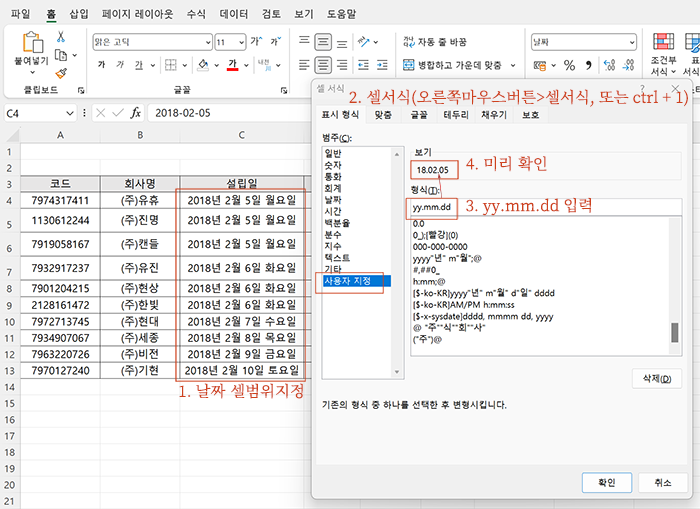The image size is (700, 509).
Task: Click the top align icon
Action: [304, 42]
